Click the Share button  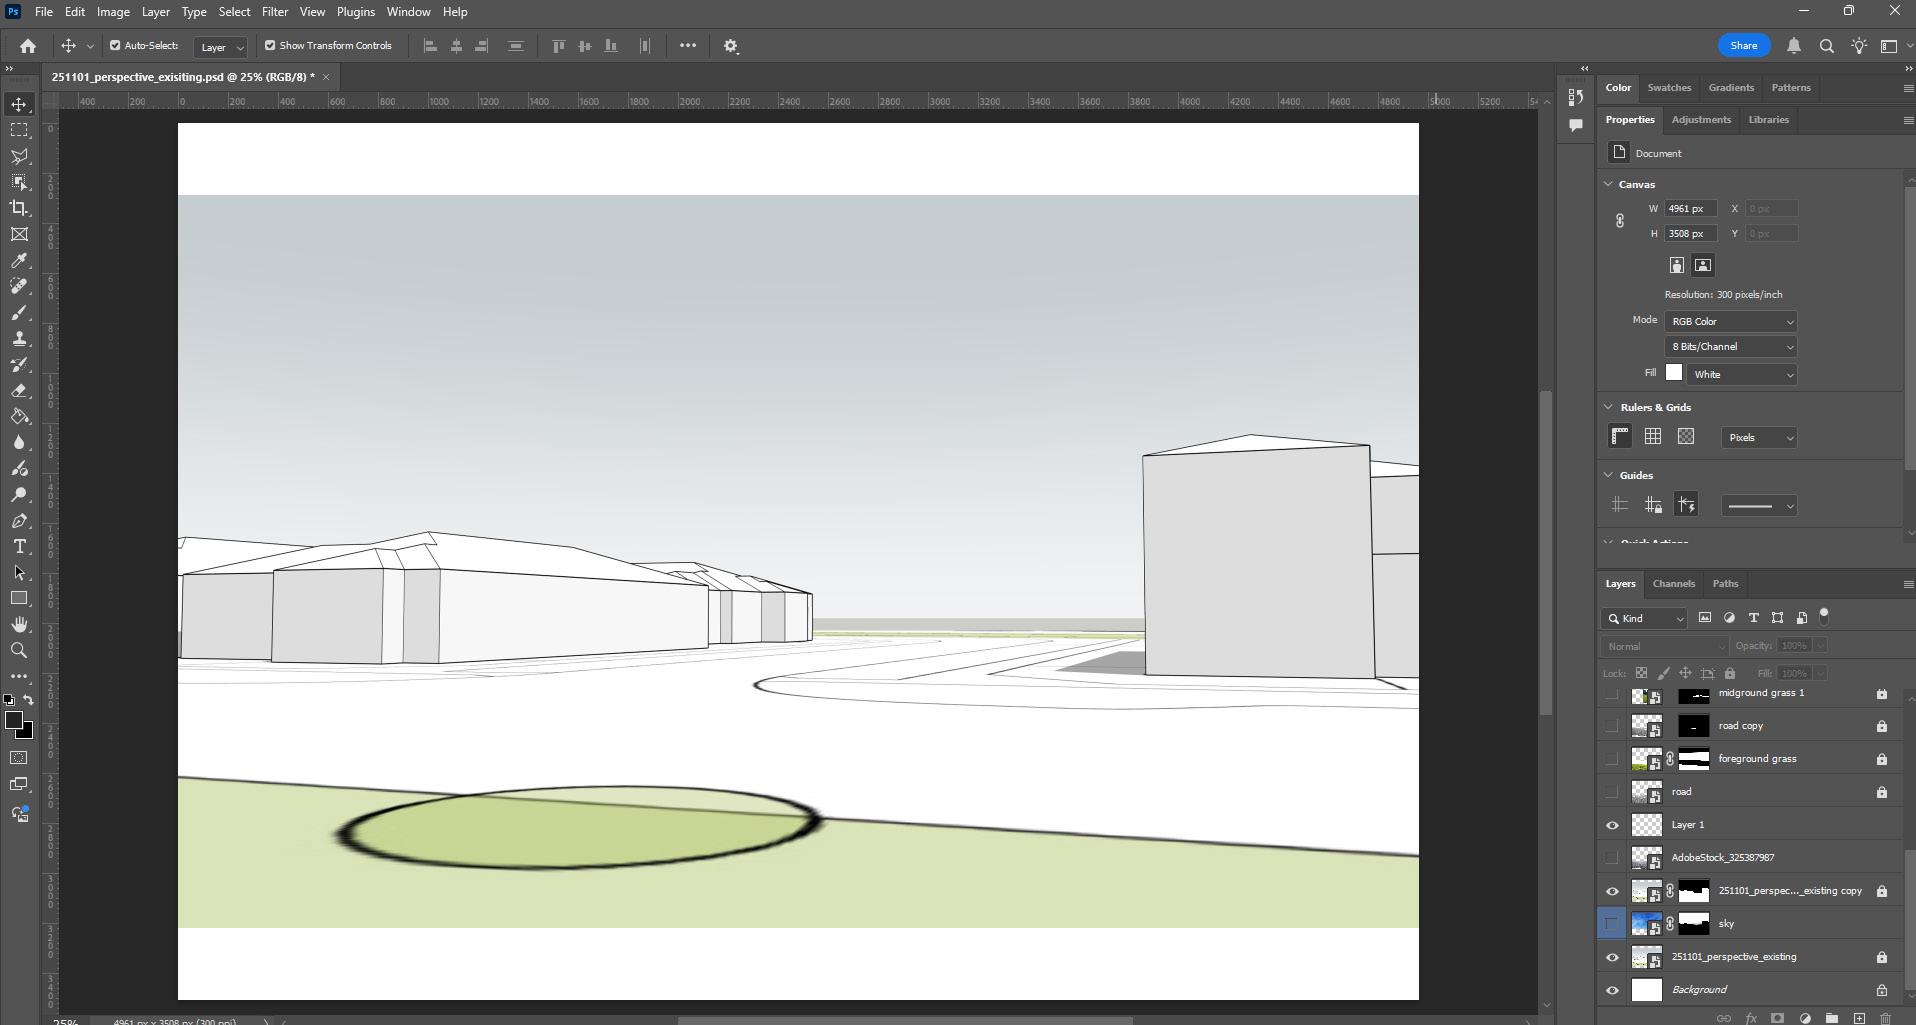coord(1744,46)
